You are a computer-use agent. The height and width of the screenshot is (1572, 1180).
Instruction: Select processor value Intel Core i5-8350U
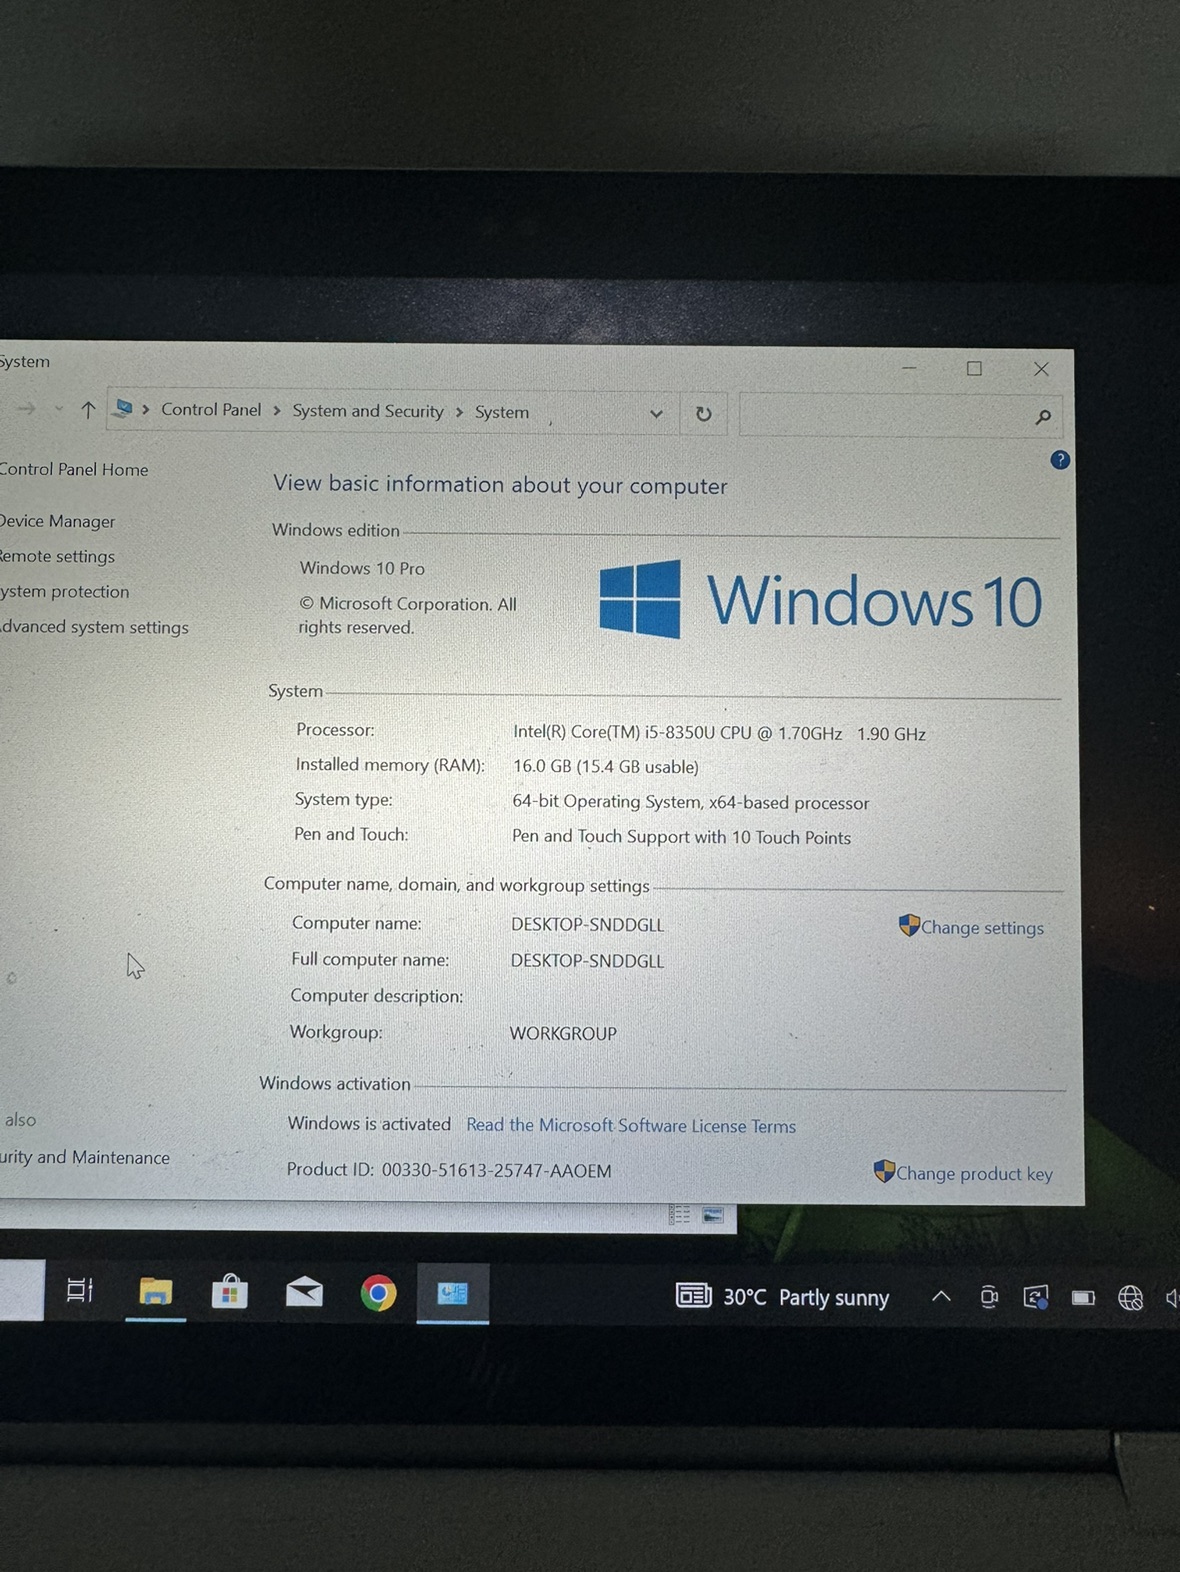[719, 733]
